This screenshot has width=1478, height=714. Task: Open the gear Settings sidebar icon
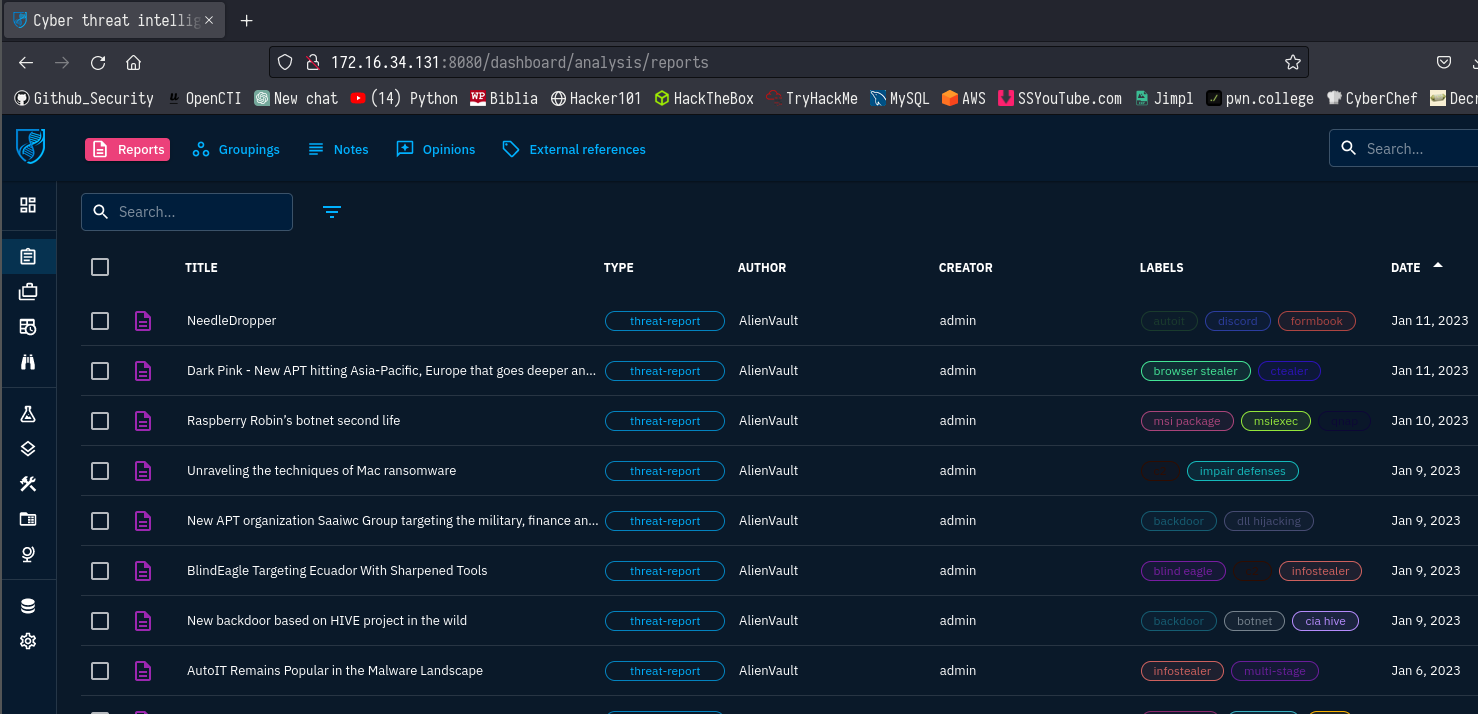(28, 641)
